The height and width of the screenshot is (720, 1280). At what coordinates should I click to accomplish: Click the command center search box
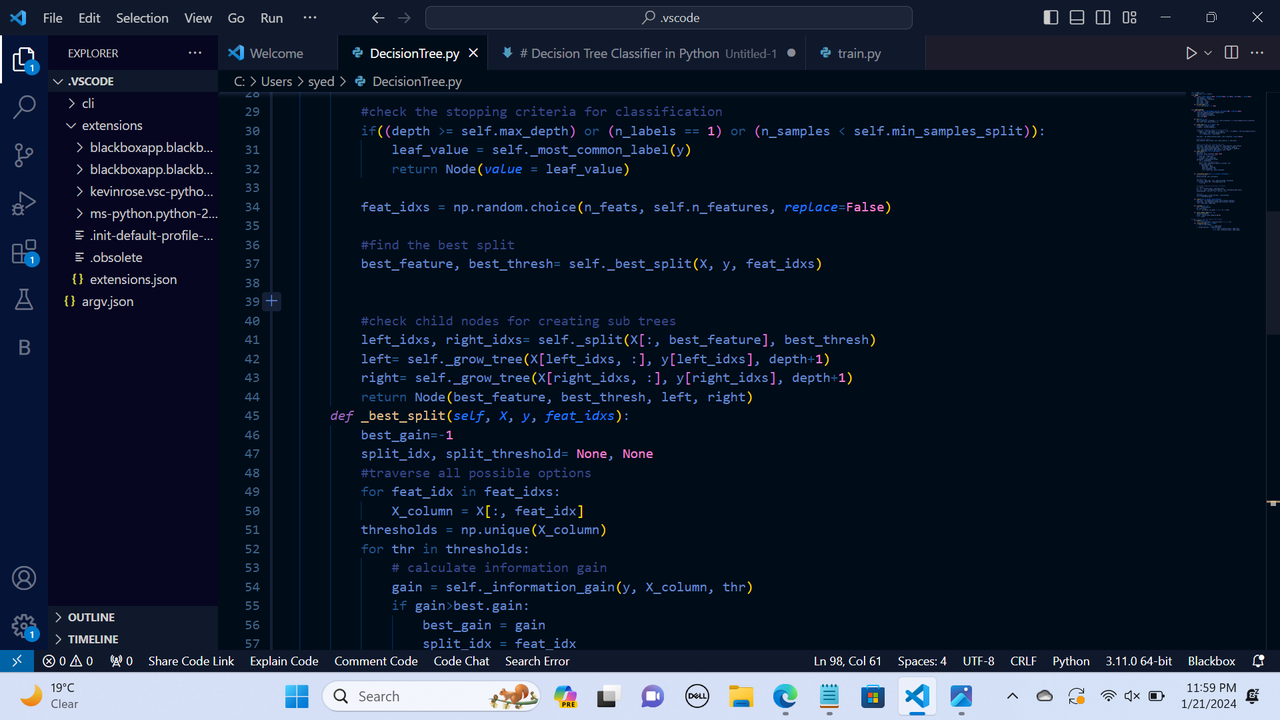(669, 18)
